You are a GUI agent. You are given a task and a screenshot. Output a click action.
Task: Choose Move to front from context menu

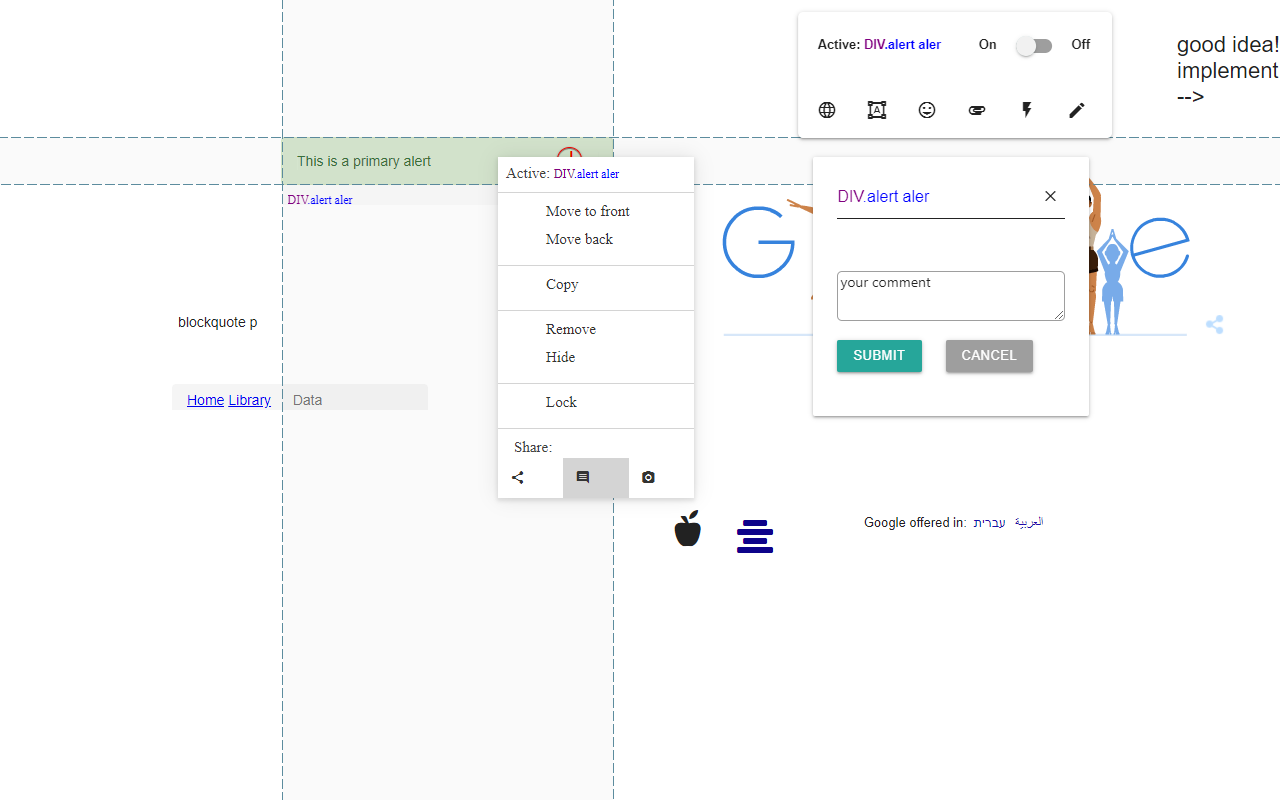pyautogui.click(x=587, y=211)
